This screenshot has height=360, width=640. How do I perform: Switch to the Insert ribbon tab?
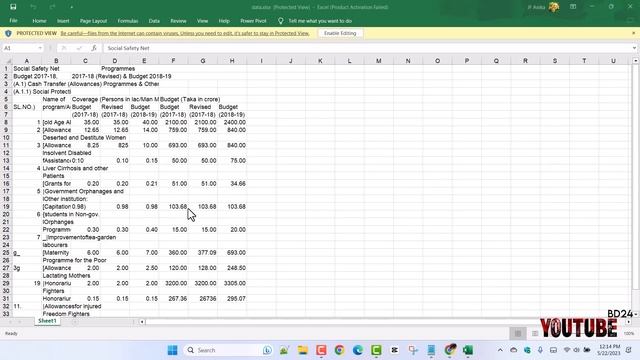click(63, 21)
